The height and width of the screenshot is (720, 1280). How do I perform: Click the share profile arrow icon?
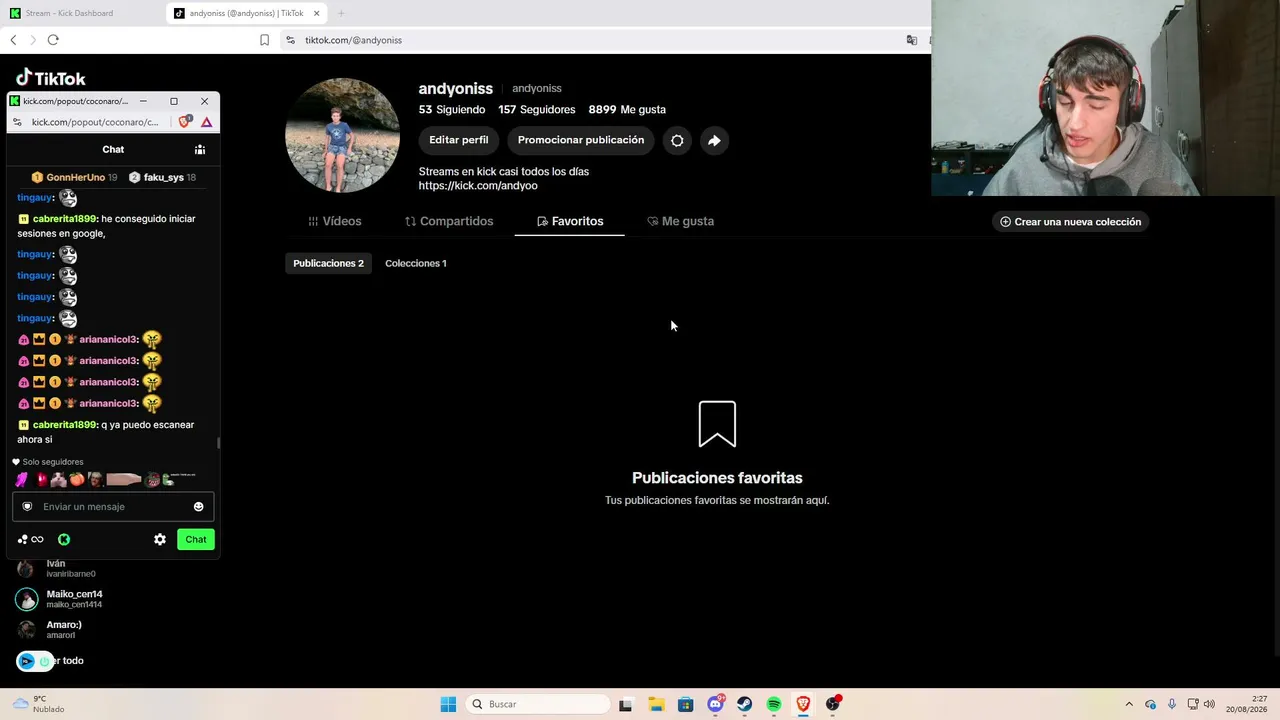[714, 141]
